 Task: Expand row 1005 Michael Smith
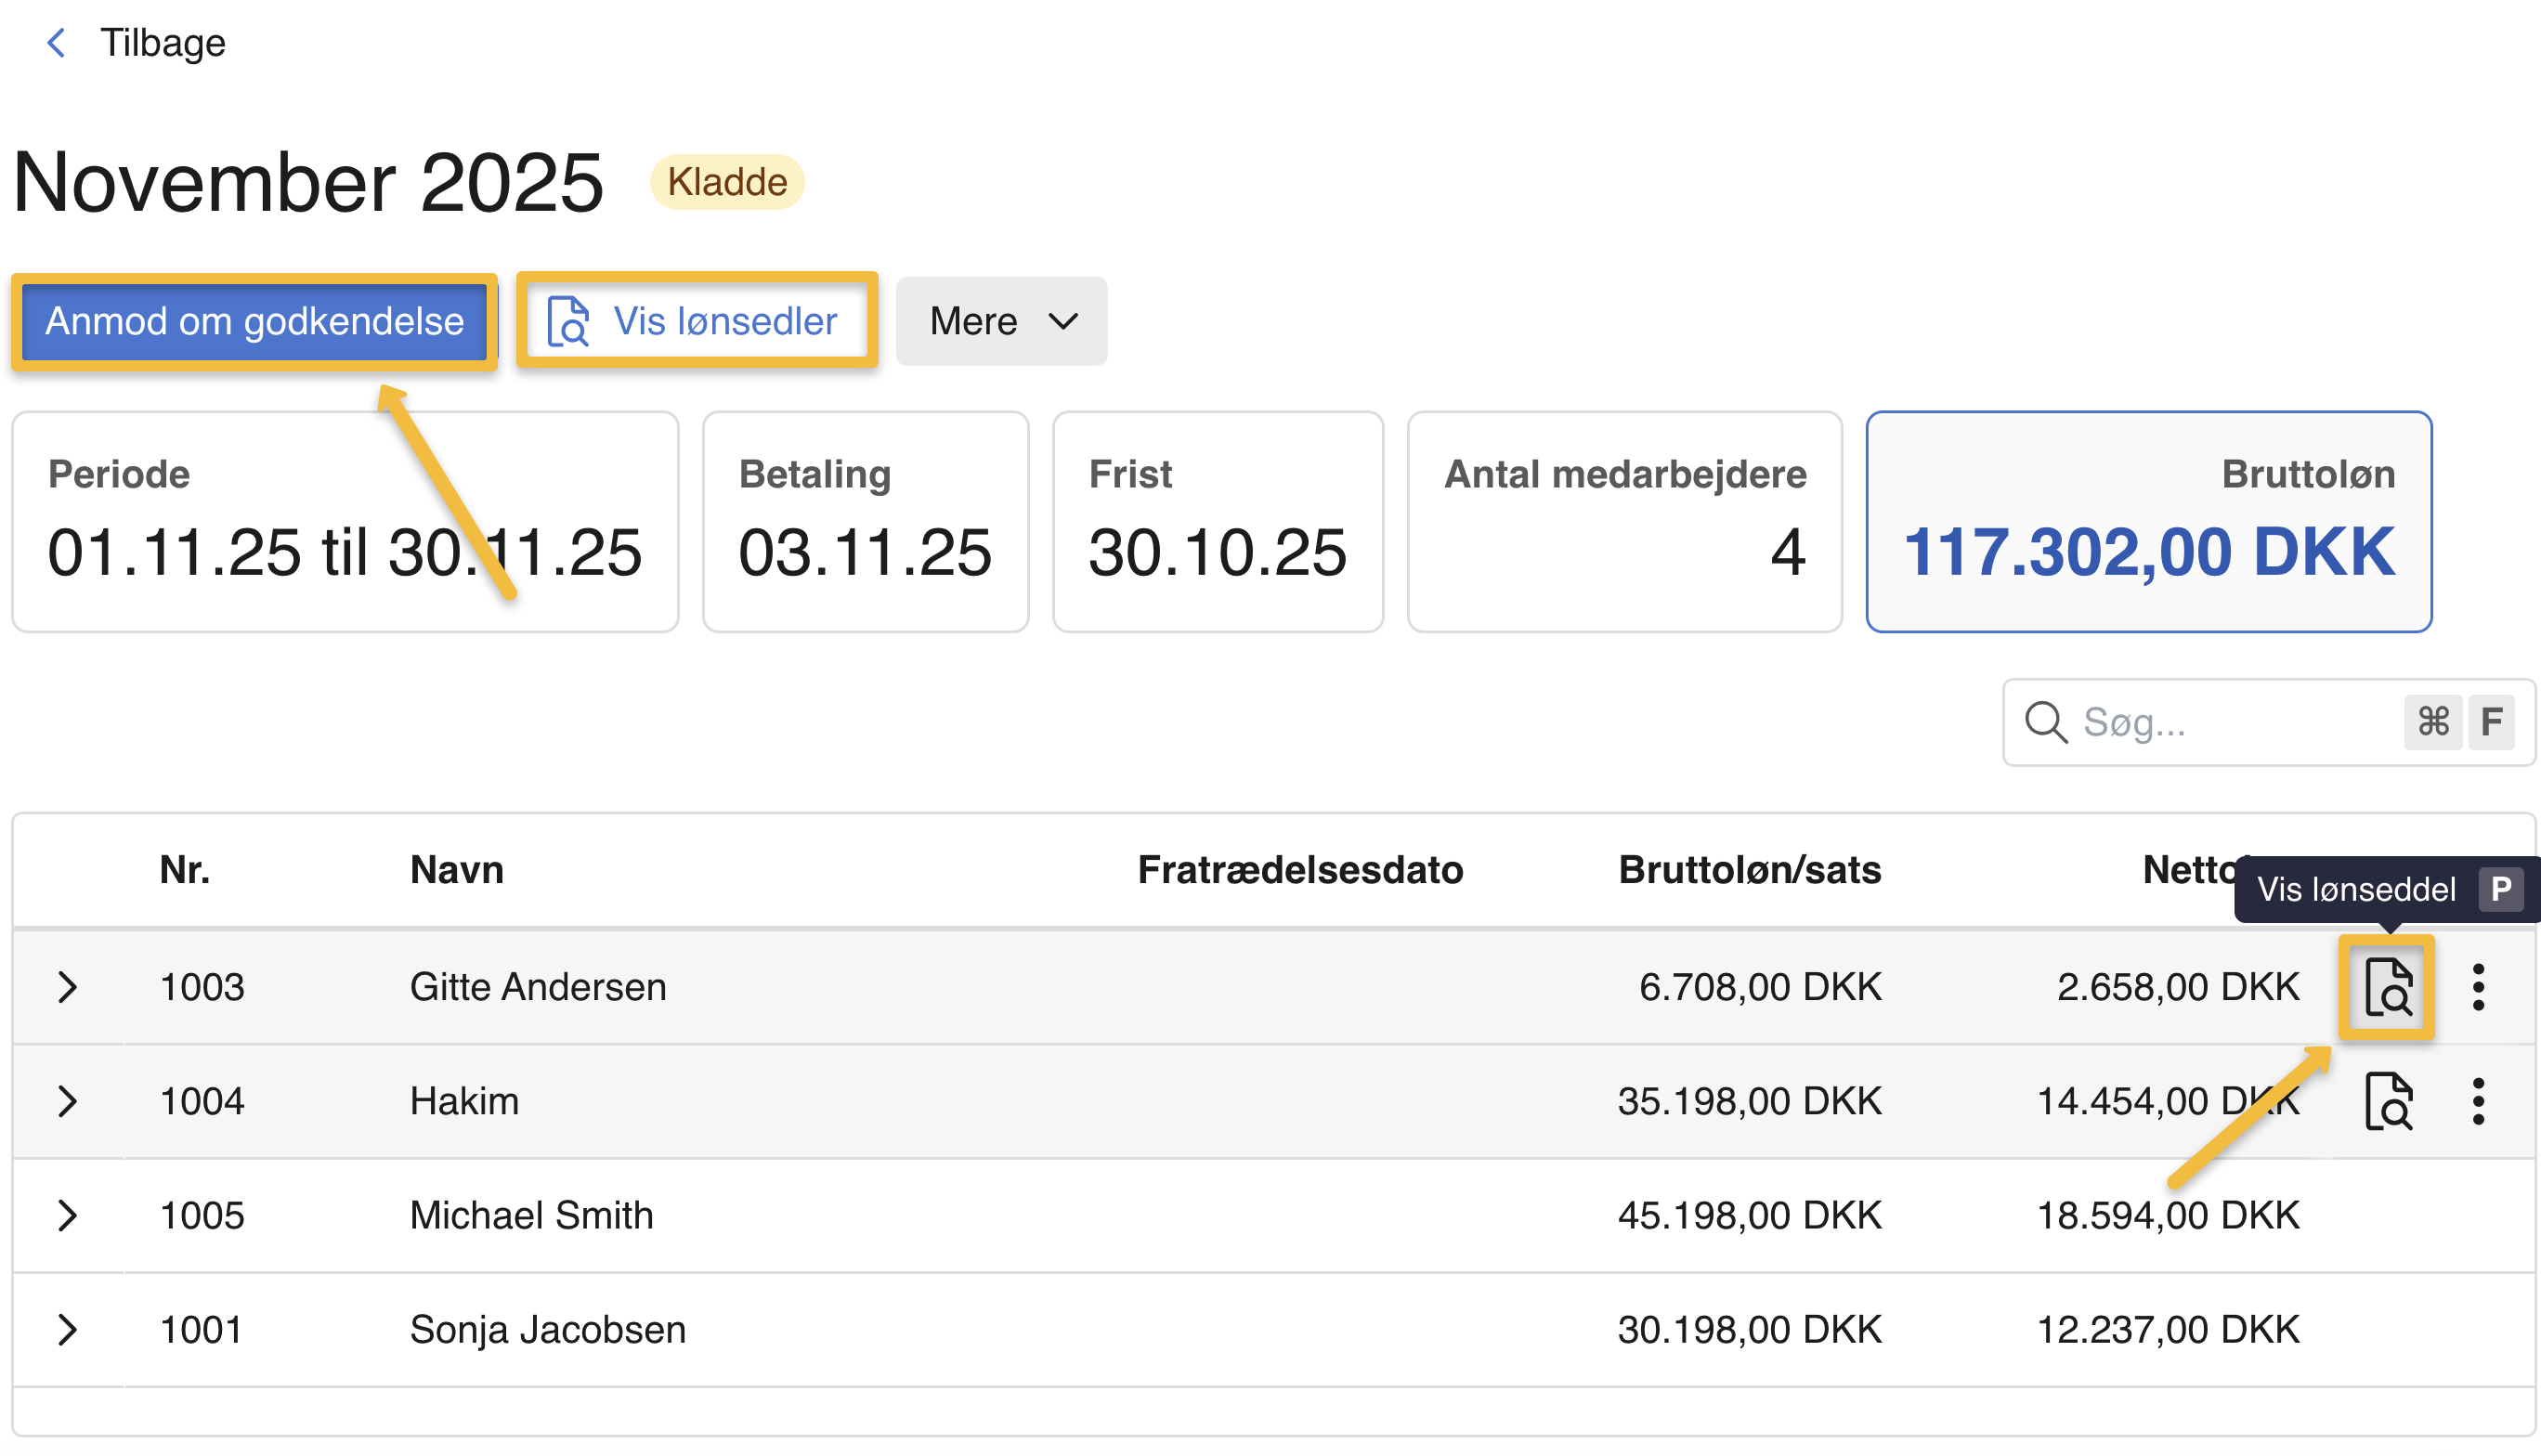(x=67, y=1215)
